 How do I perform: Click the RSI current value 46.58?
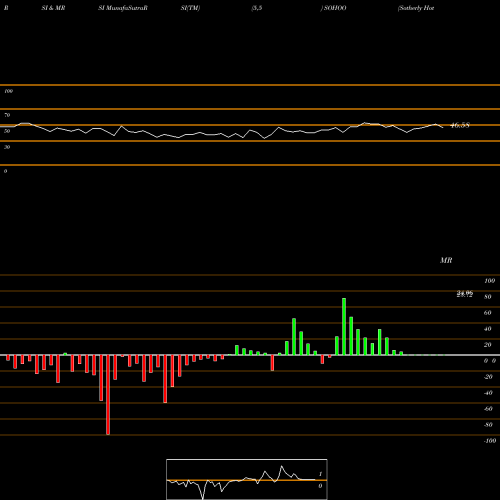(460, 125)
